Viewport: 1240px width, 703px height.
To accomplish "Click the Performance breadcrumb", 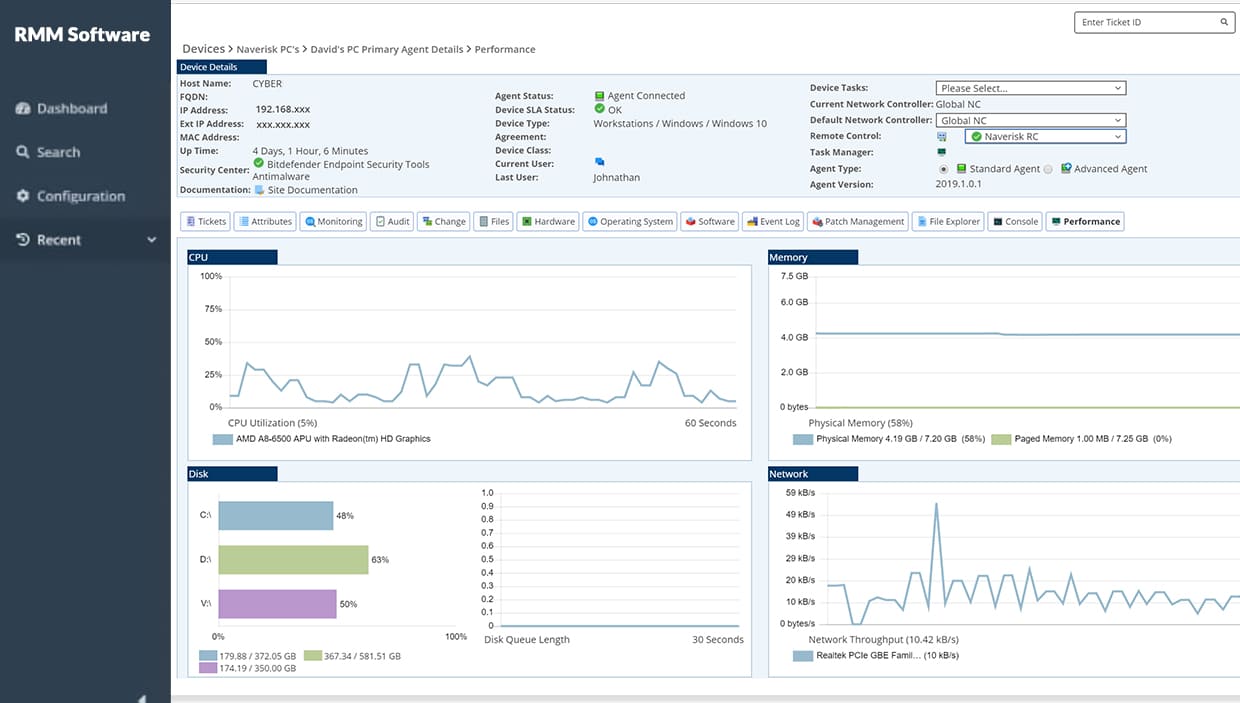I will [x=505, y=49].
